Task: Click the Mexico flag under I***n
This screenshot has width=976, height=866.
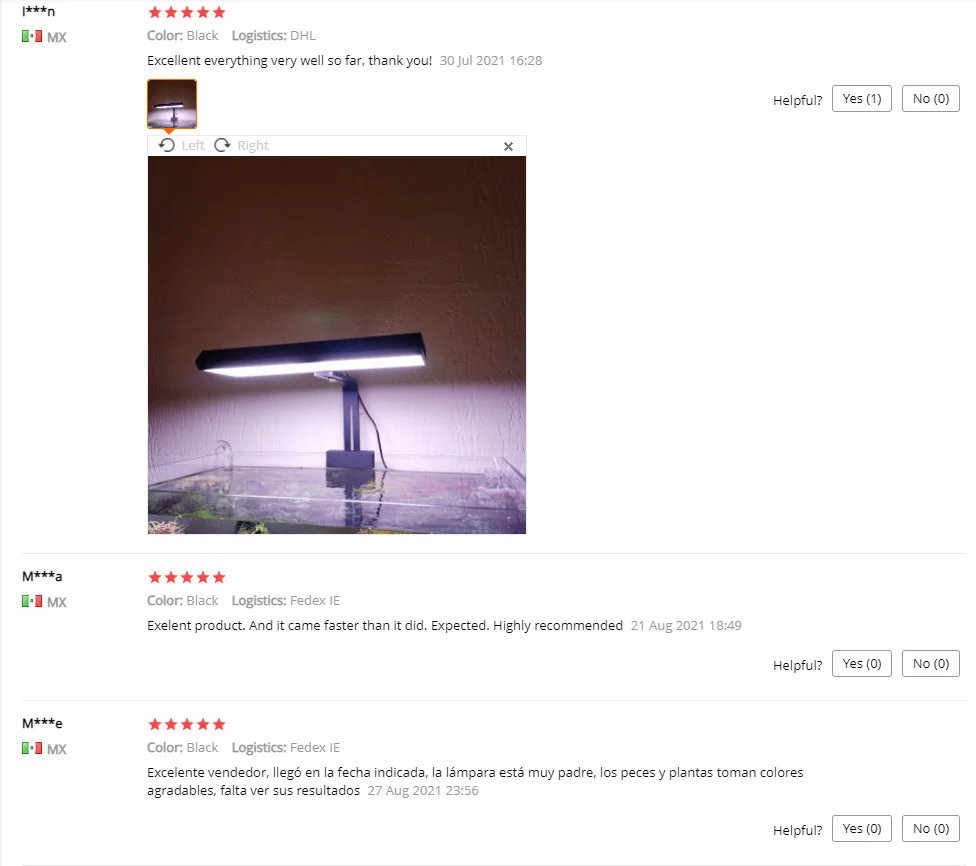Action: [x=32, y=36]
